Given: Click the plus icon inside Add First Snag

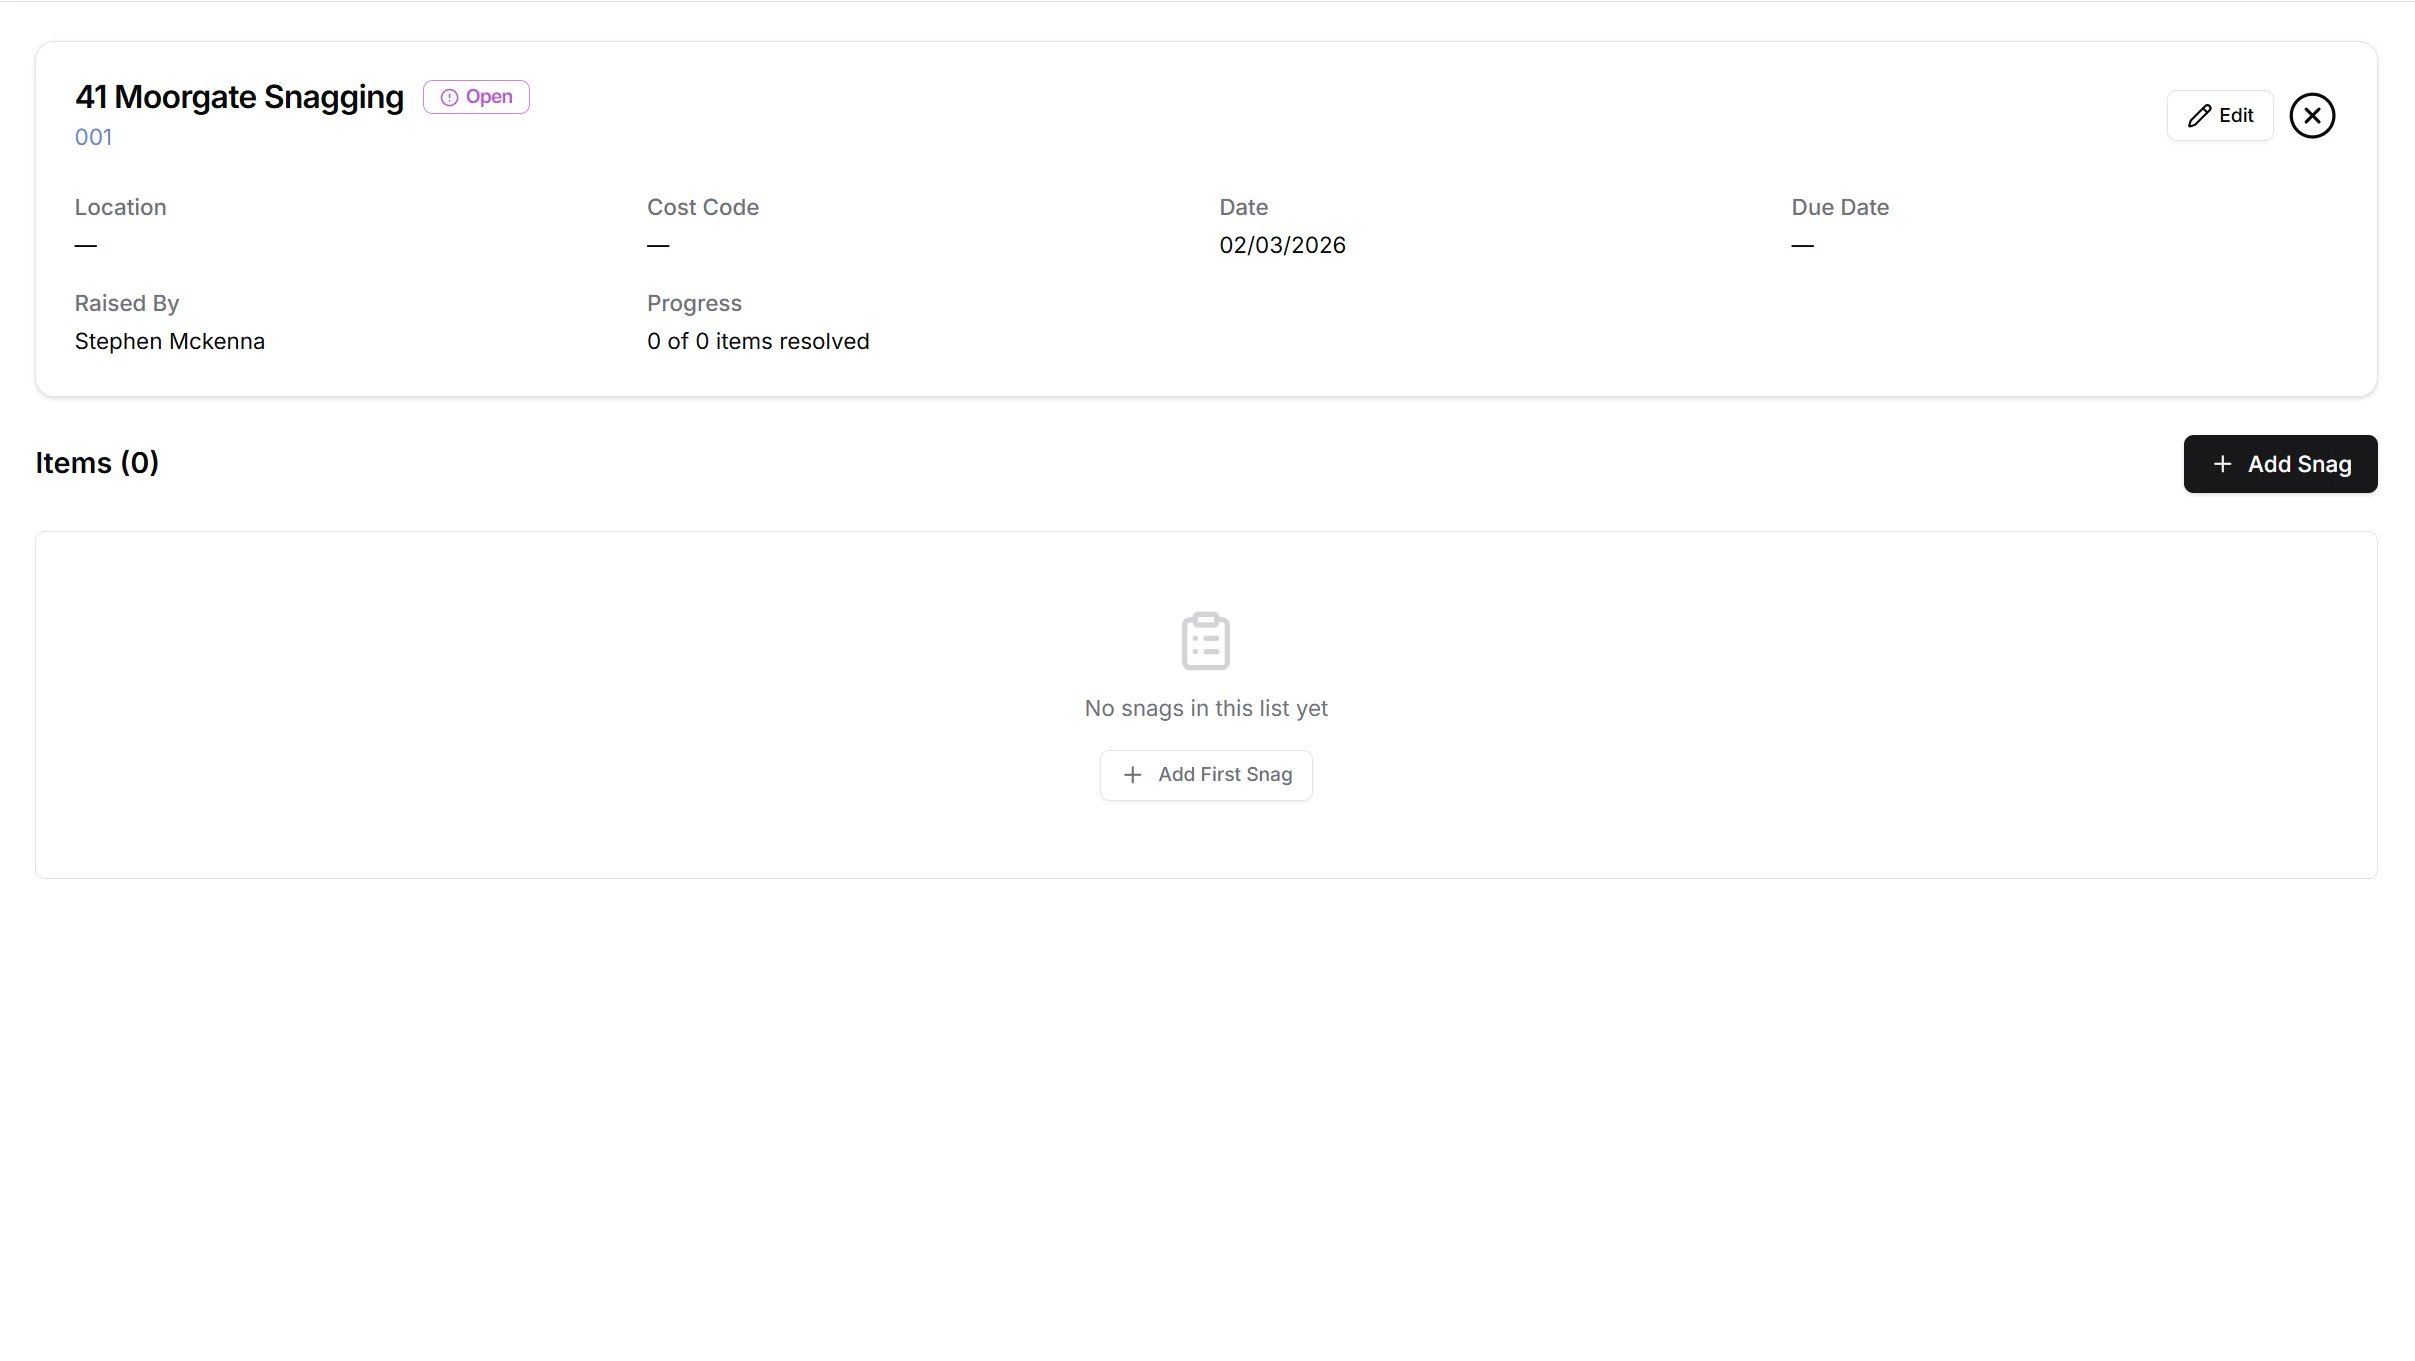Looking at the screenshot, I should pos(1131,775).
